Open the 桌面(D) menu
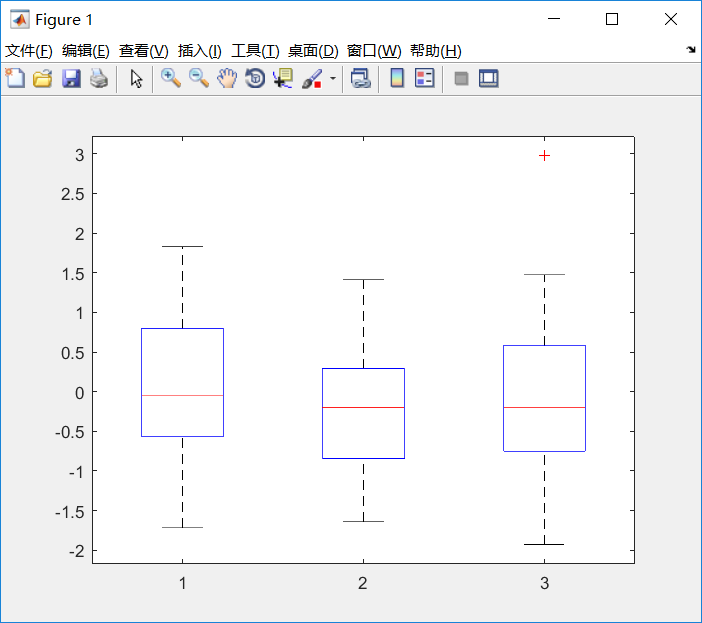The image size is (702, 623). (x=313, y=51)
